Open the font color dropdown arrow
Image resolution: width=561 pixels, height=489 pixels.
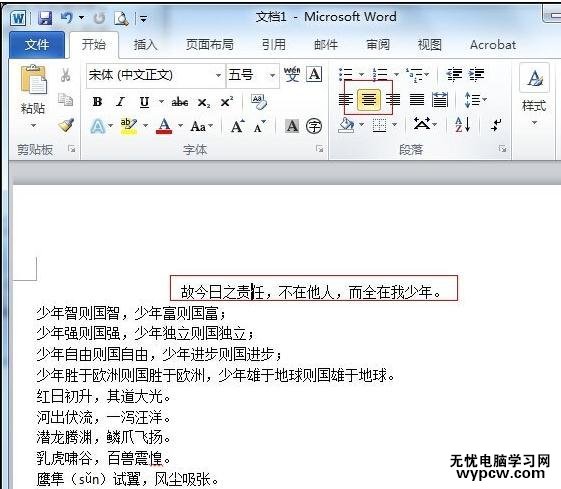tap(180, 125)
